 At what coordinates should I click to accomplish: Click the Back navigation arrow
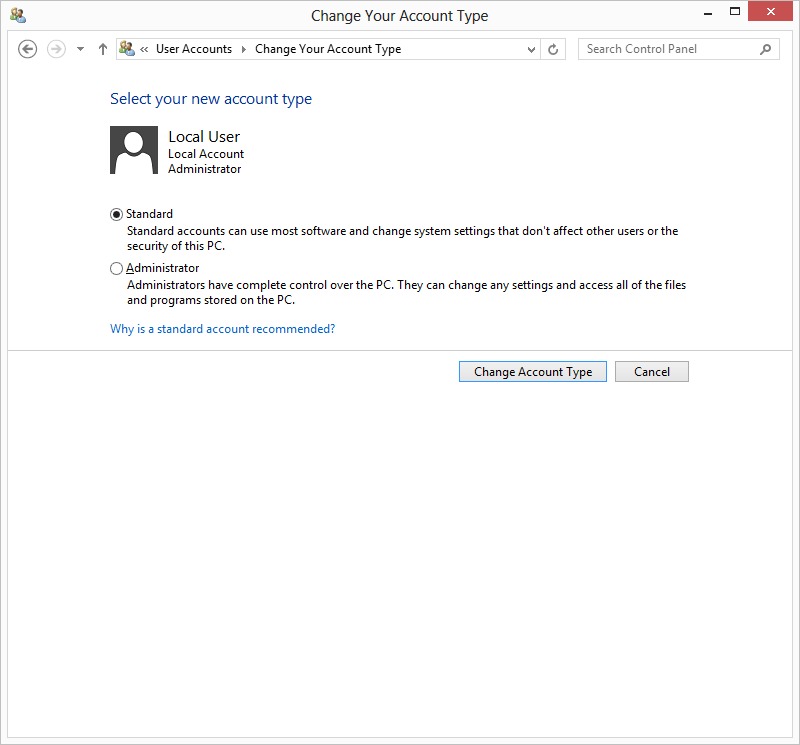pos(28,49)
